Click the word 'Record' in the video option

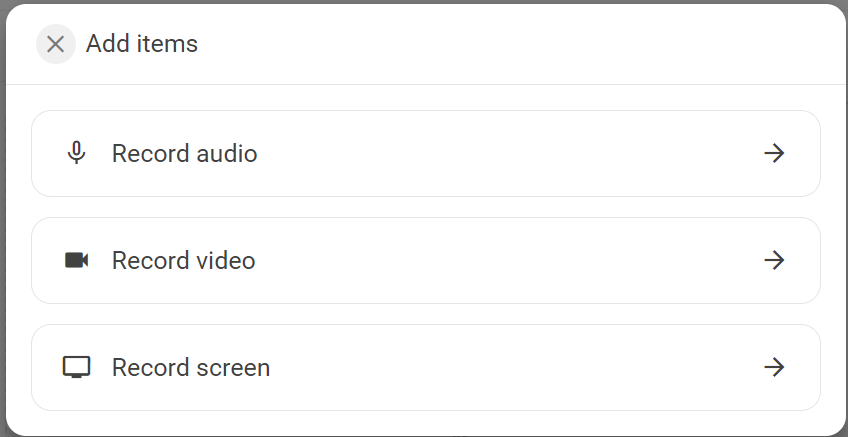point(151,260)
